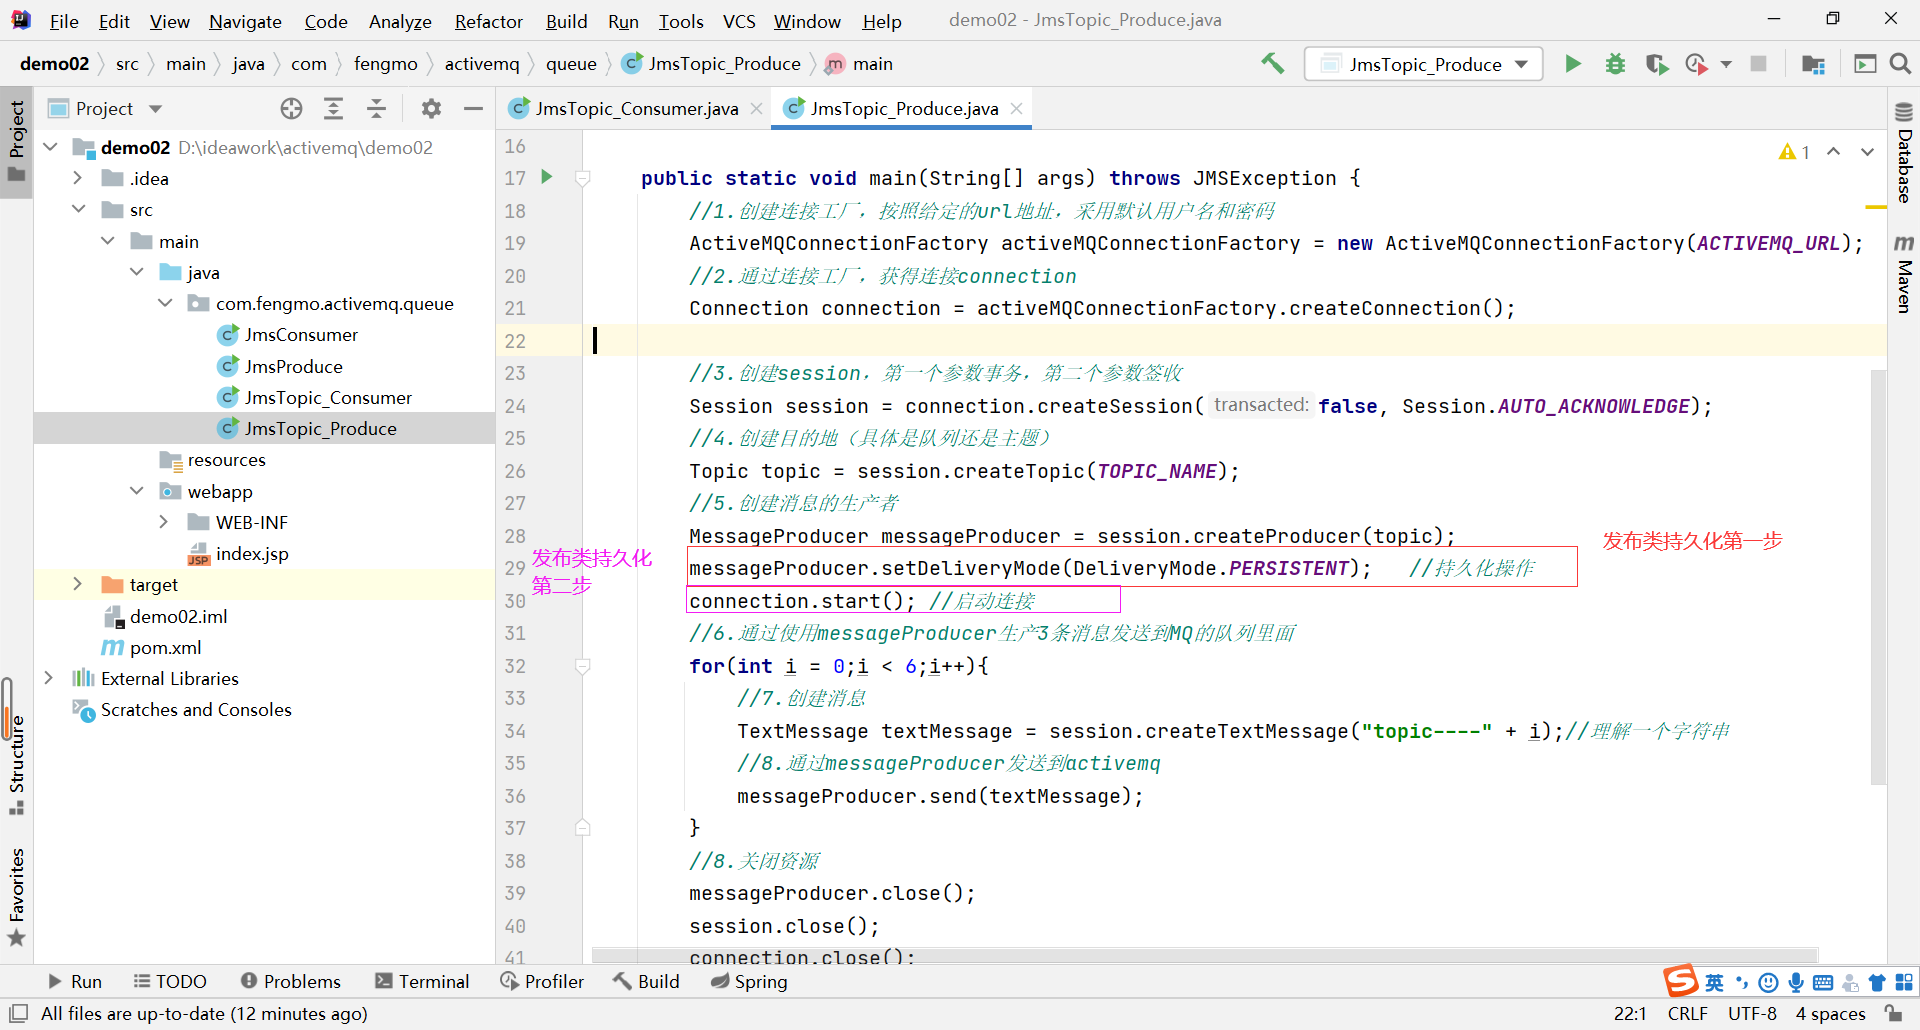Open the Spring tool window
Image resolution: width=1920 pixels, height=1030 pixels.
point(749,981)
